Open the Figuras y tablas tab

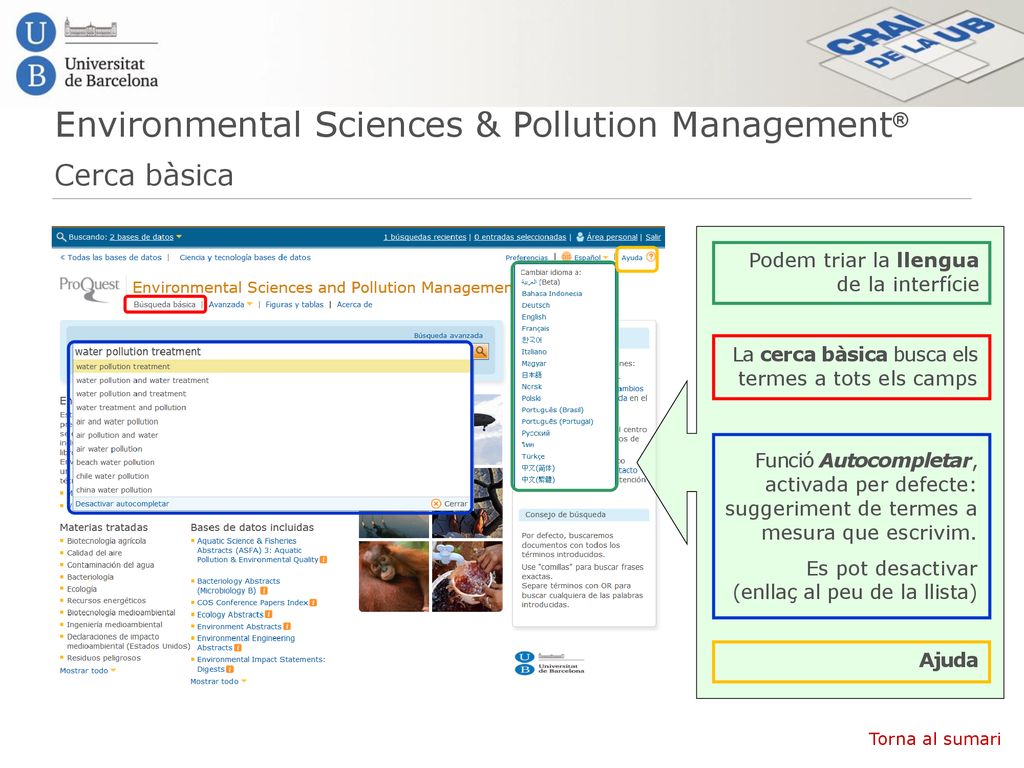(x=295, y=304)
